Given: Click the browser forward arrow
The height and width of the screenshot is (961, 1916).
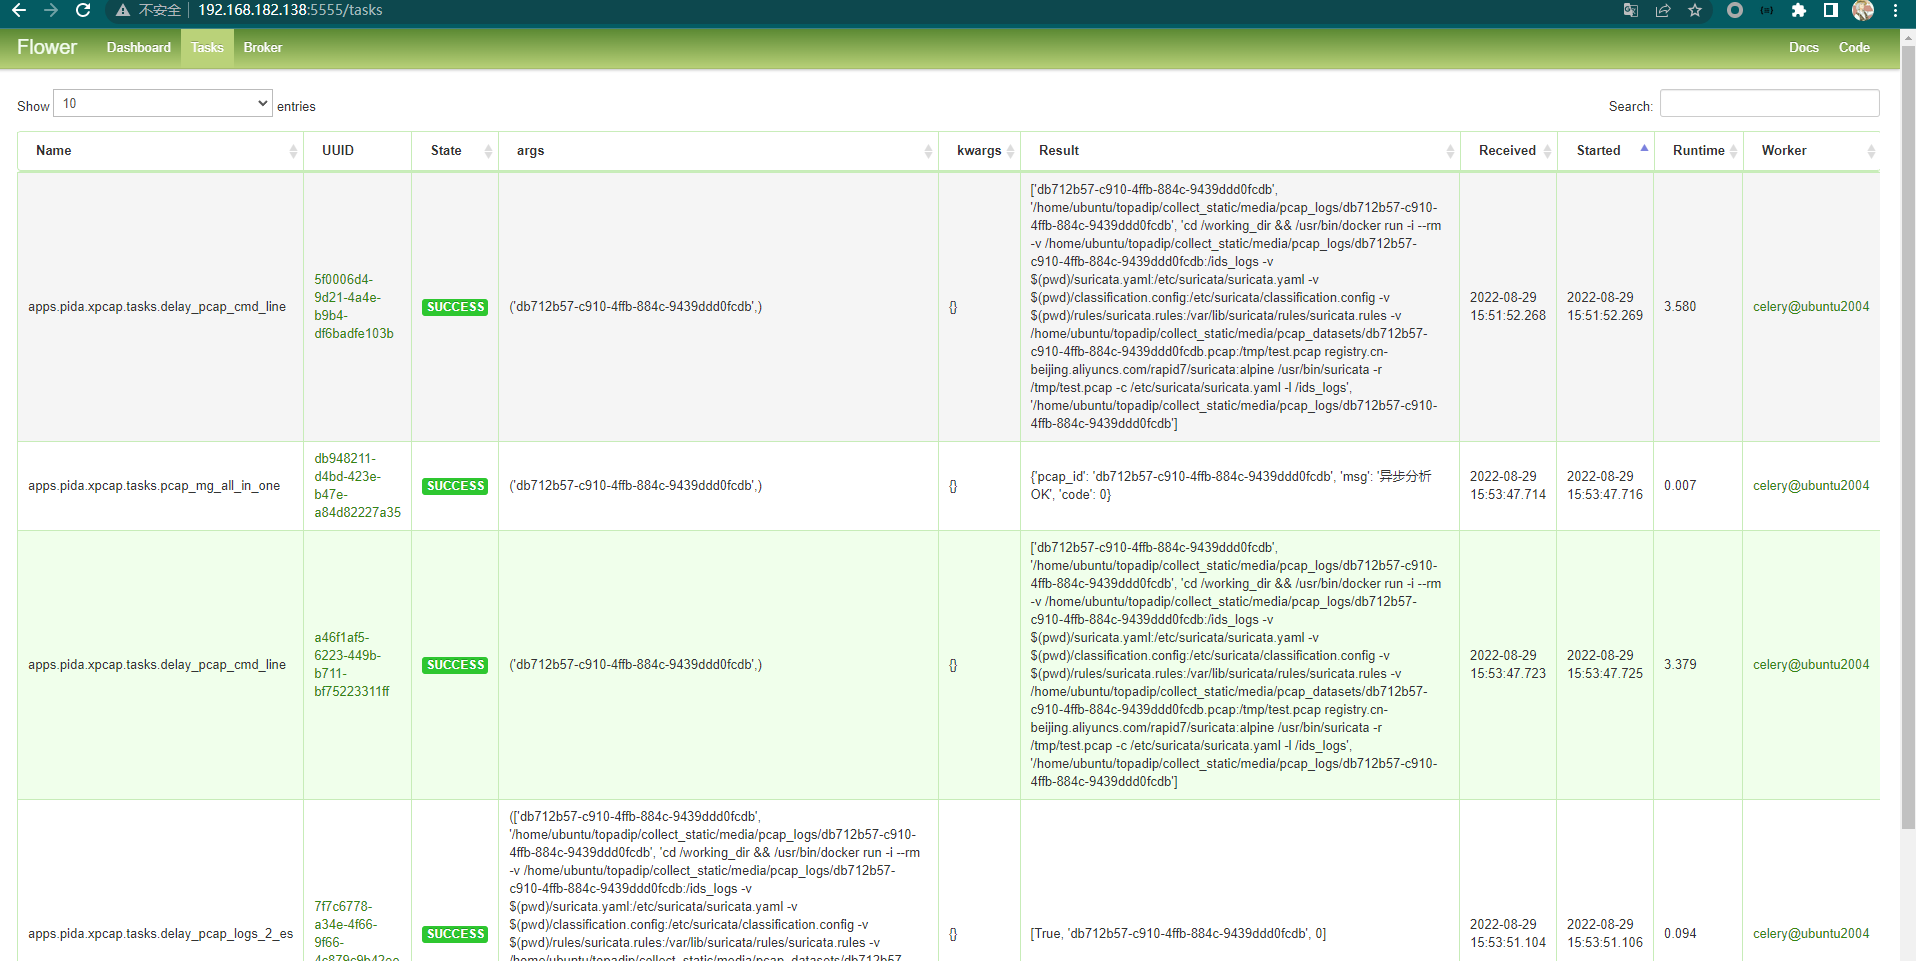Looking at the screenshot, I should point(50,11).
